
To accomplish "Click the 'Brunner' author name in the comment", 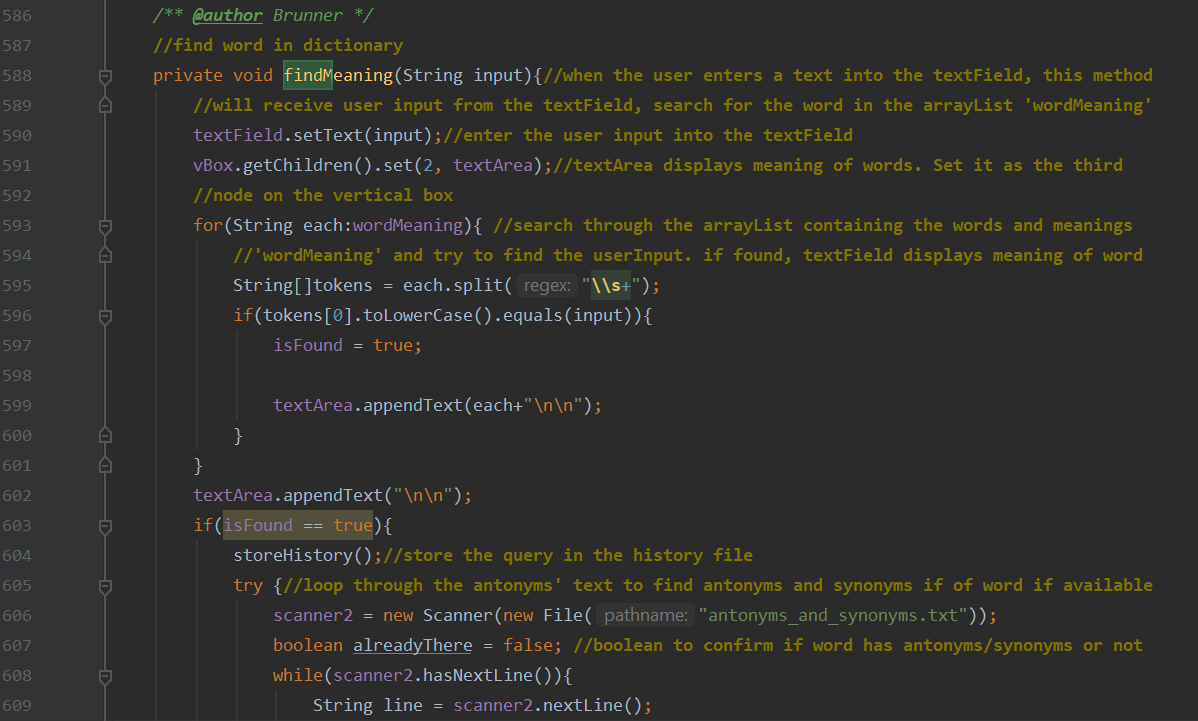I will (x=308, y=15).
